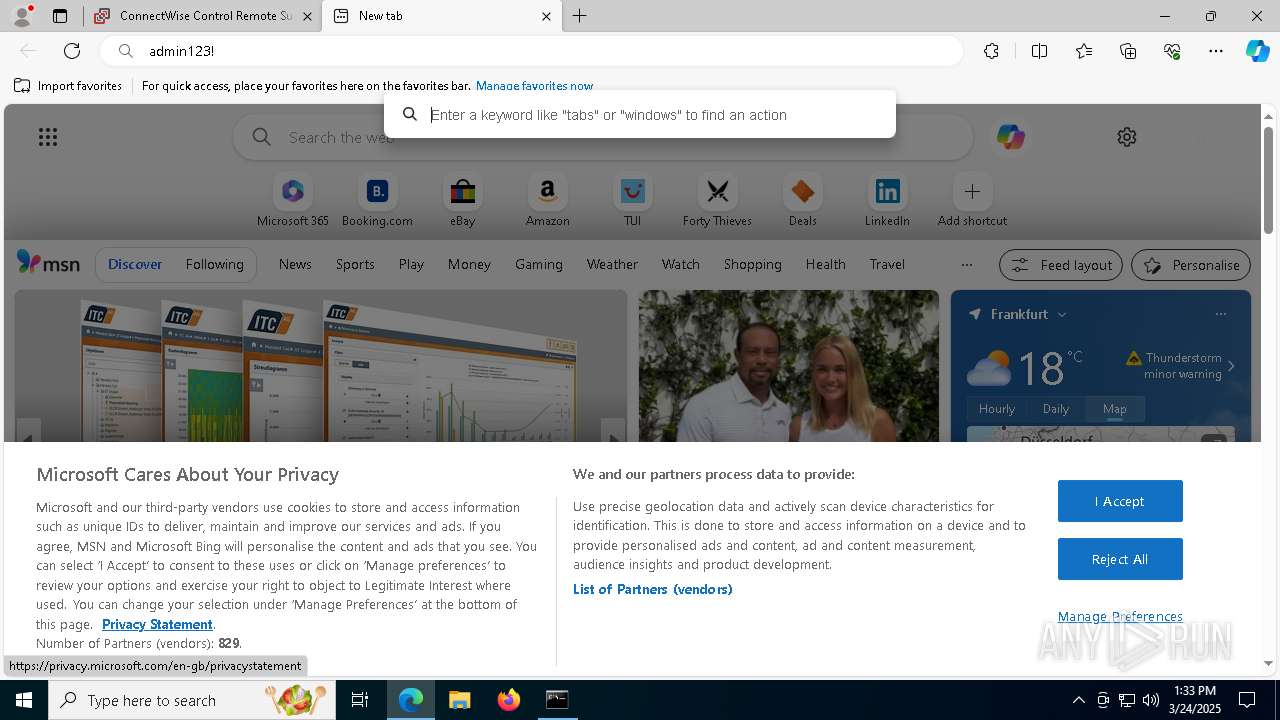Go to msn logo home
Image resolution: width=1280 pixels, height=720 pixels.
pos(48,264)
